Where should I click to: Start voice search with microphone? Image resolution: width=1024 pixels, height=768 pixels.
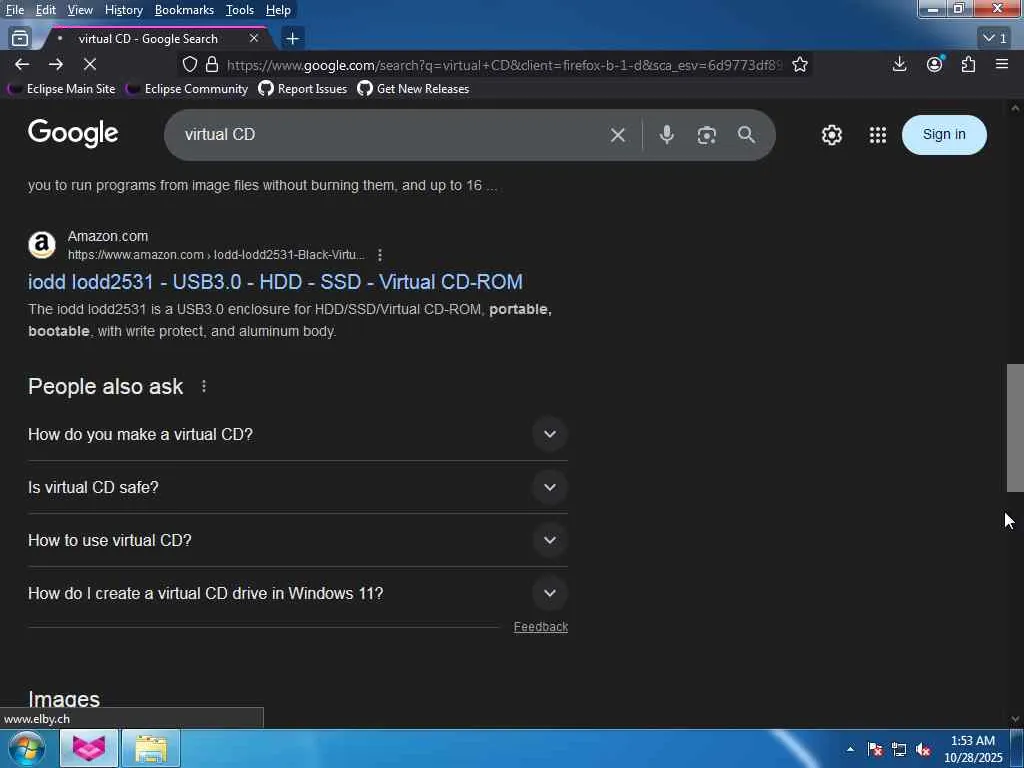coord(666,135)
